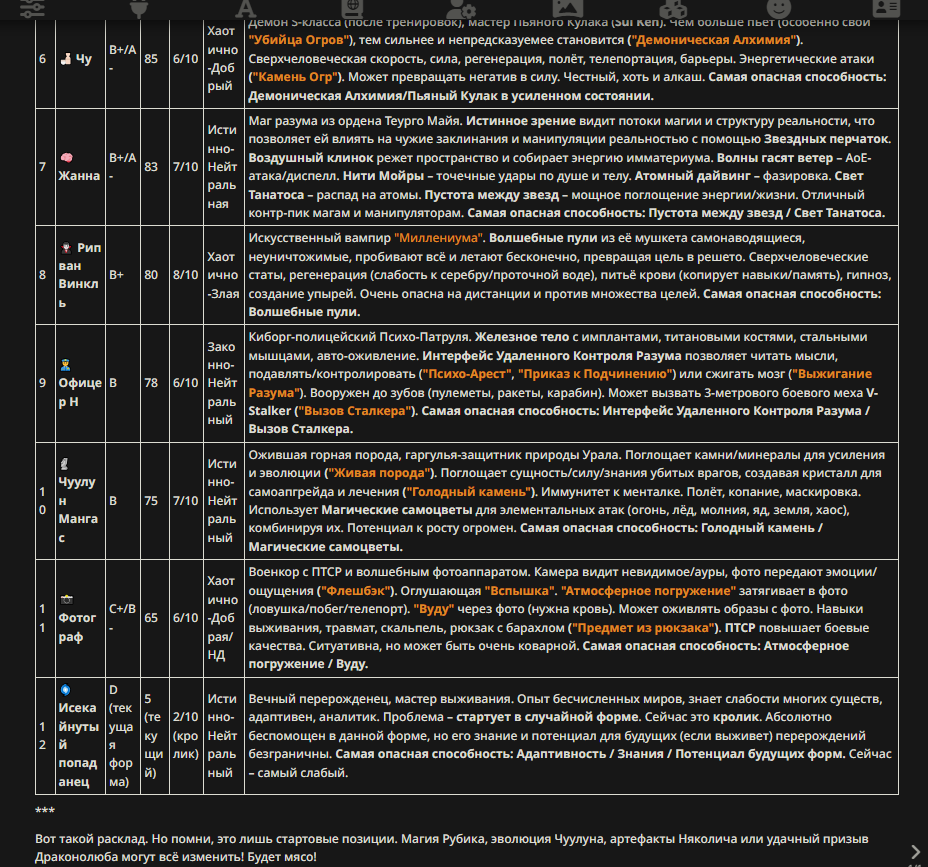Click the rank D (текущая форма) cell
The width and height of the screenshot is (928, 867).
121,736
